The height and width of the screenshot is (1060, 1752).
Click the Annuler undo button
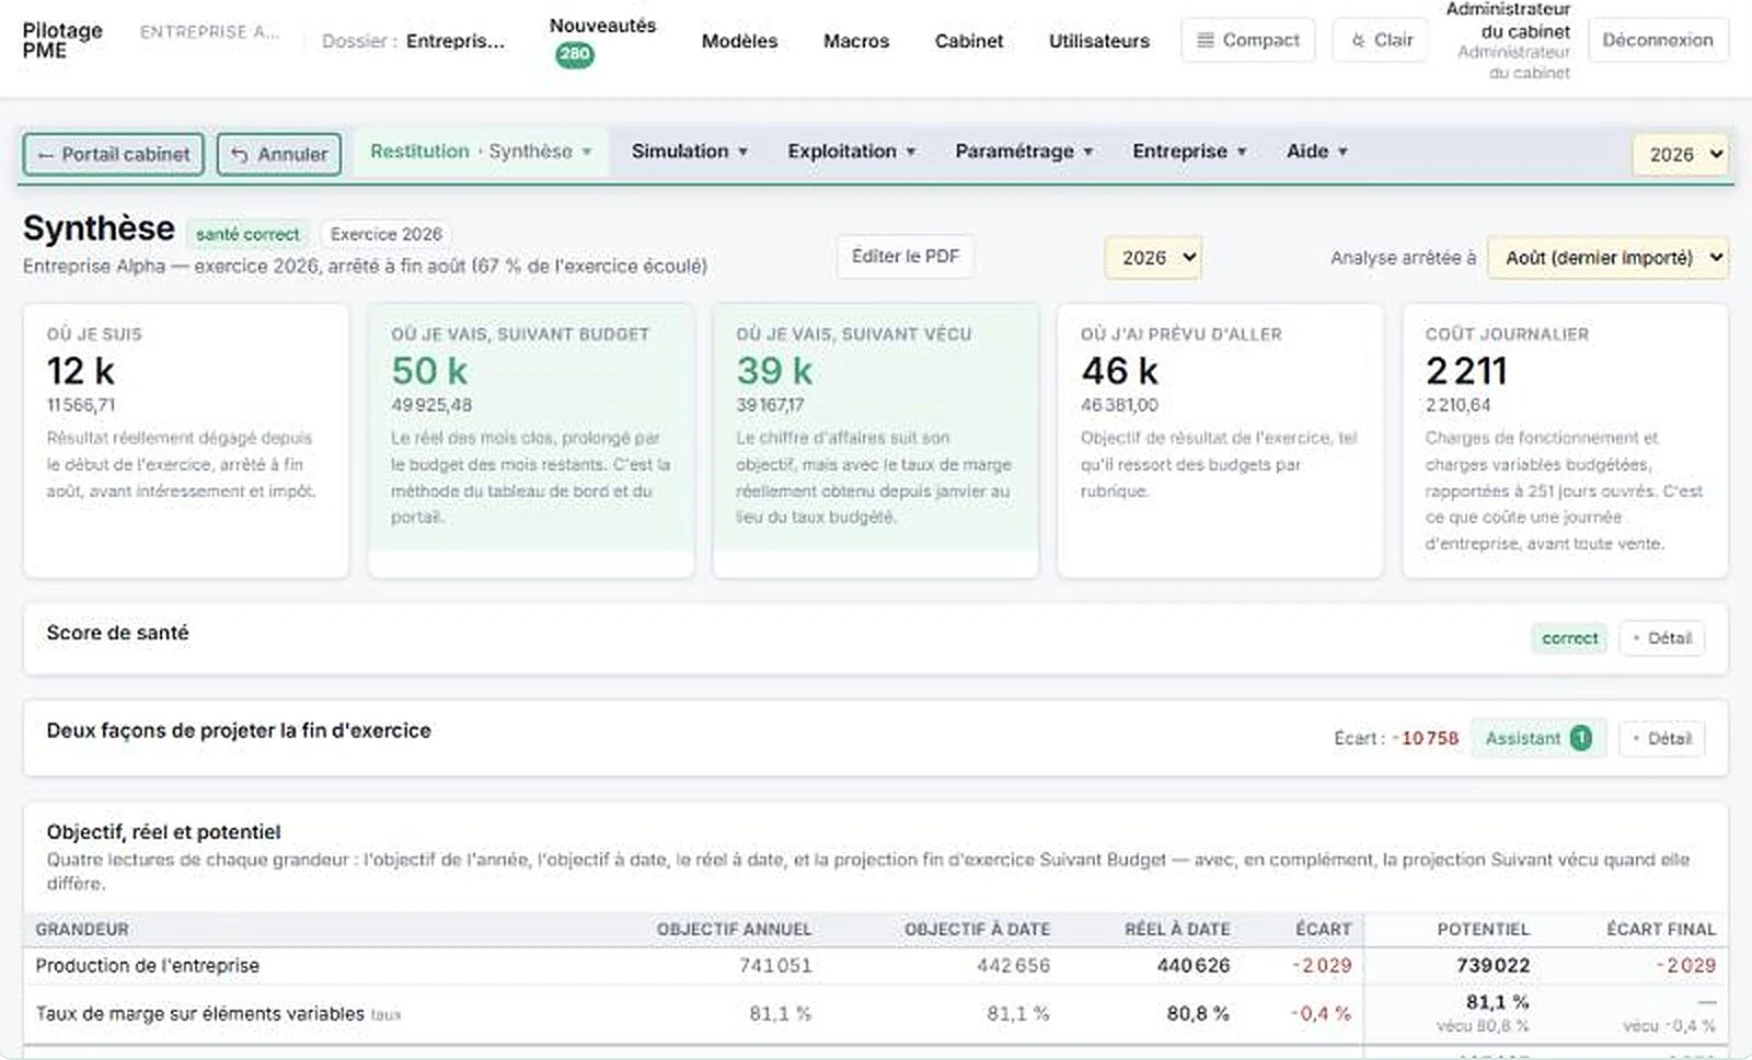click(x=279, y=154)
